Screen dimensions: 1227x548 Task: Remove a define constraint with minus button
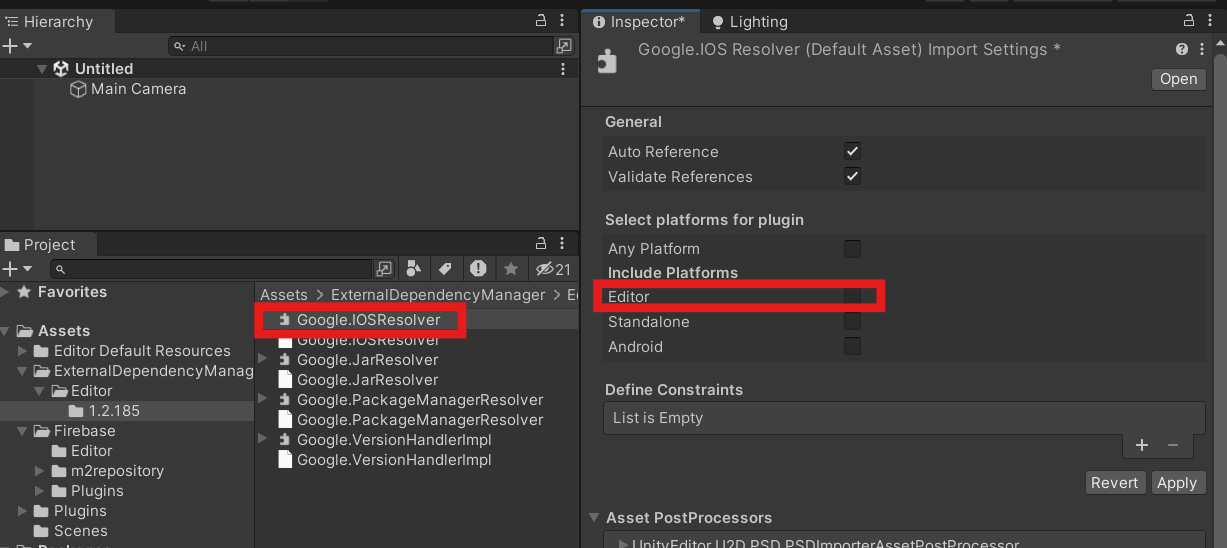tap(1173, 445)
